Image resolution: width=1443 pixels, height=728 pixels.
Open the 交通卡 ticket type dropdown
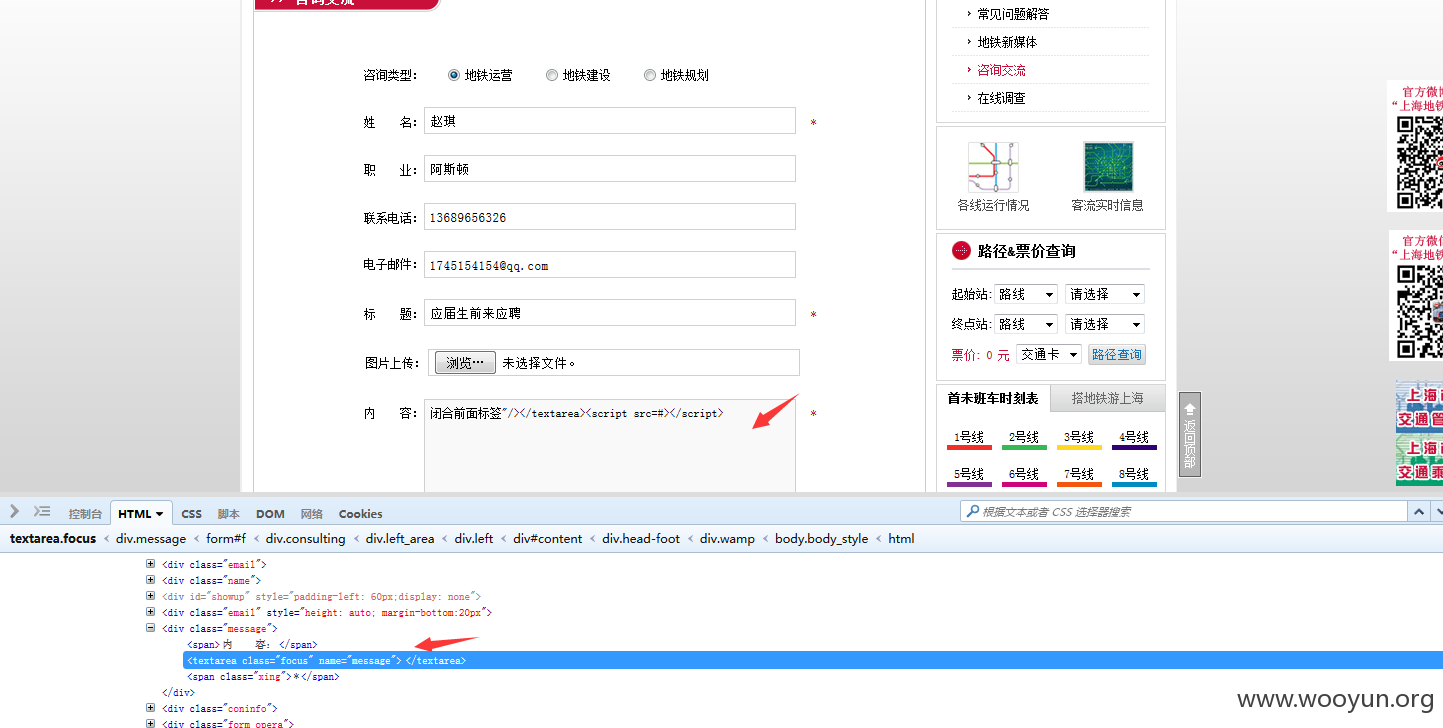[x=1049, y=354]
